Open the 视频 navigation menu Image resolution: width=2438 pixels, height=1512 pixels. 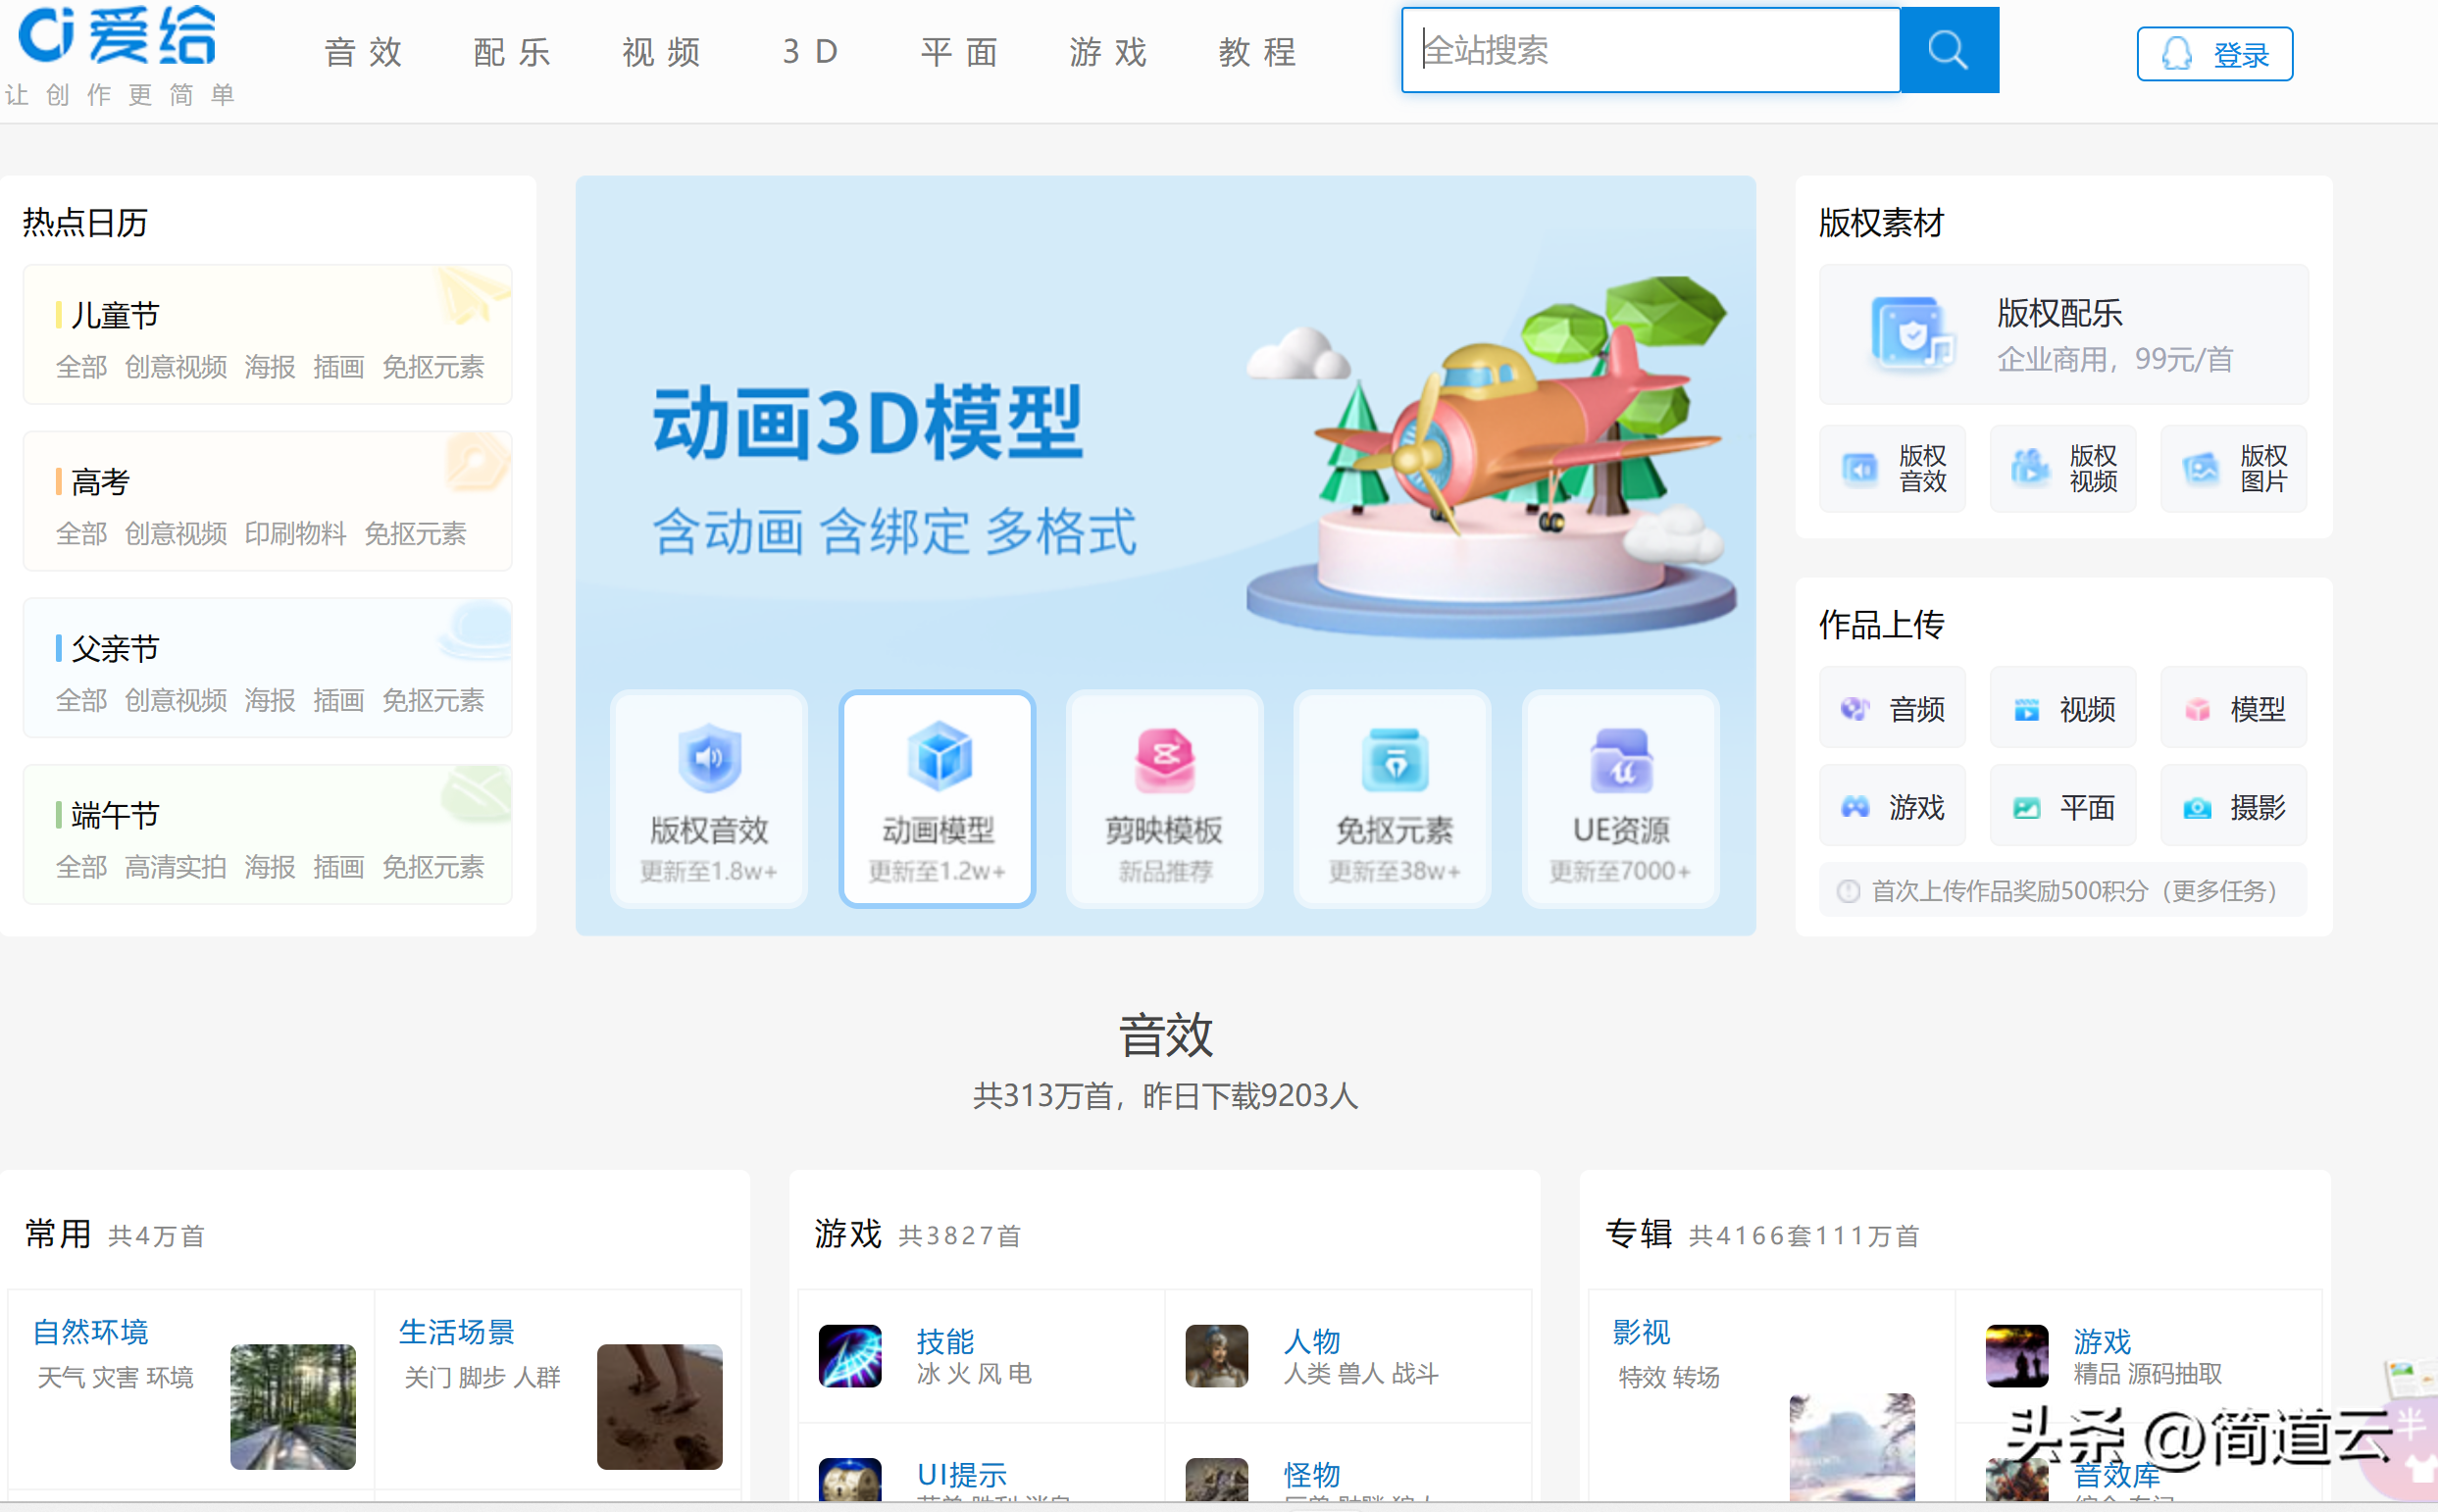tap(662, 51)
